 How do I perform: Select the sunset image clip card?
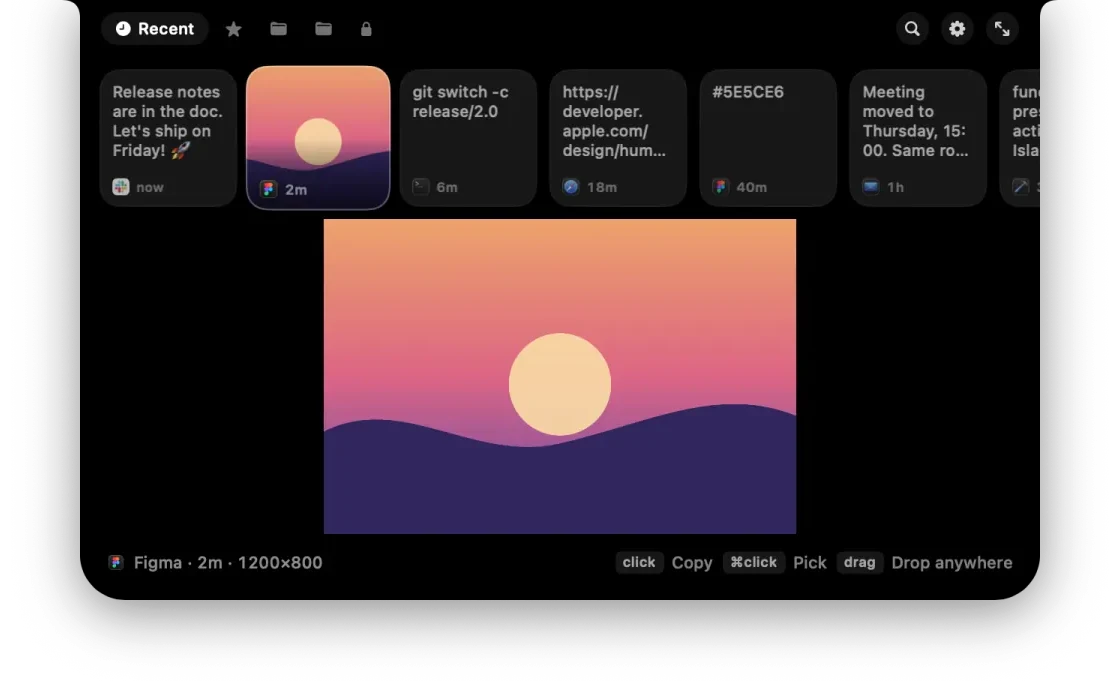318,138
